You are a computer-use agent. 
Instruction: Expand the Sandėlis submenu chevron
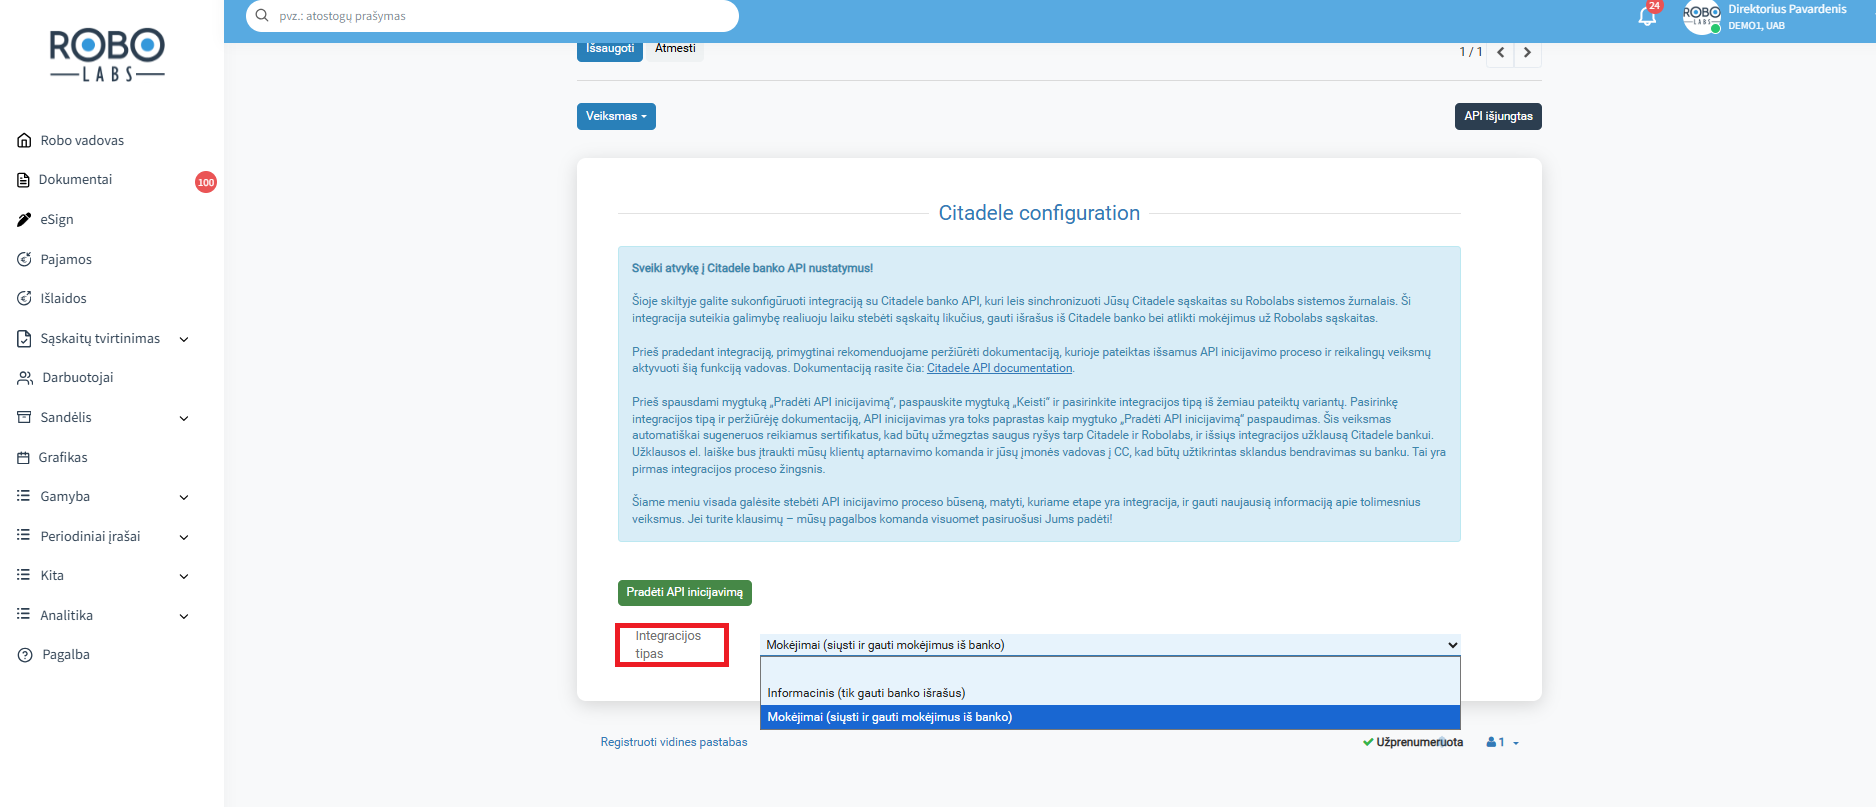click(x=184, y=418)
